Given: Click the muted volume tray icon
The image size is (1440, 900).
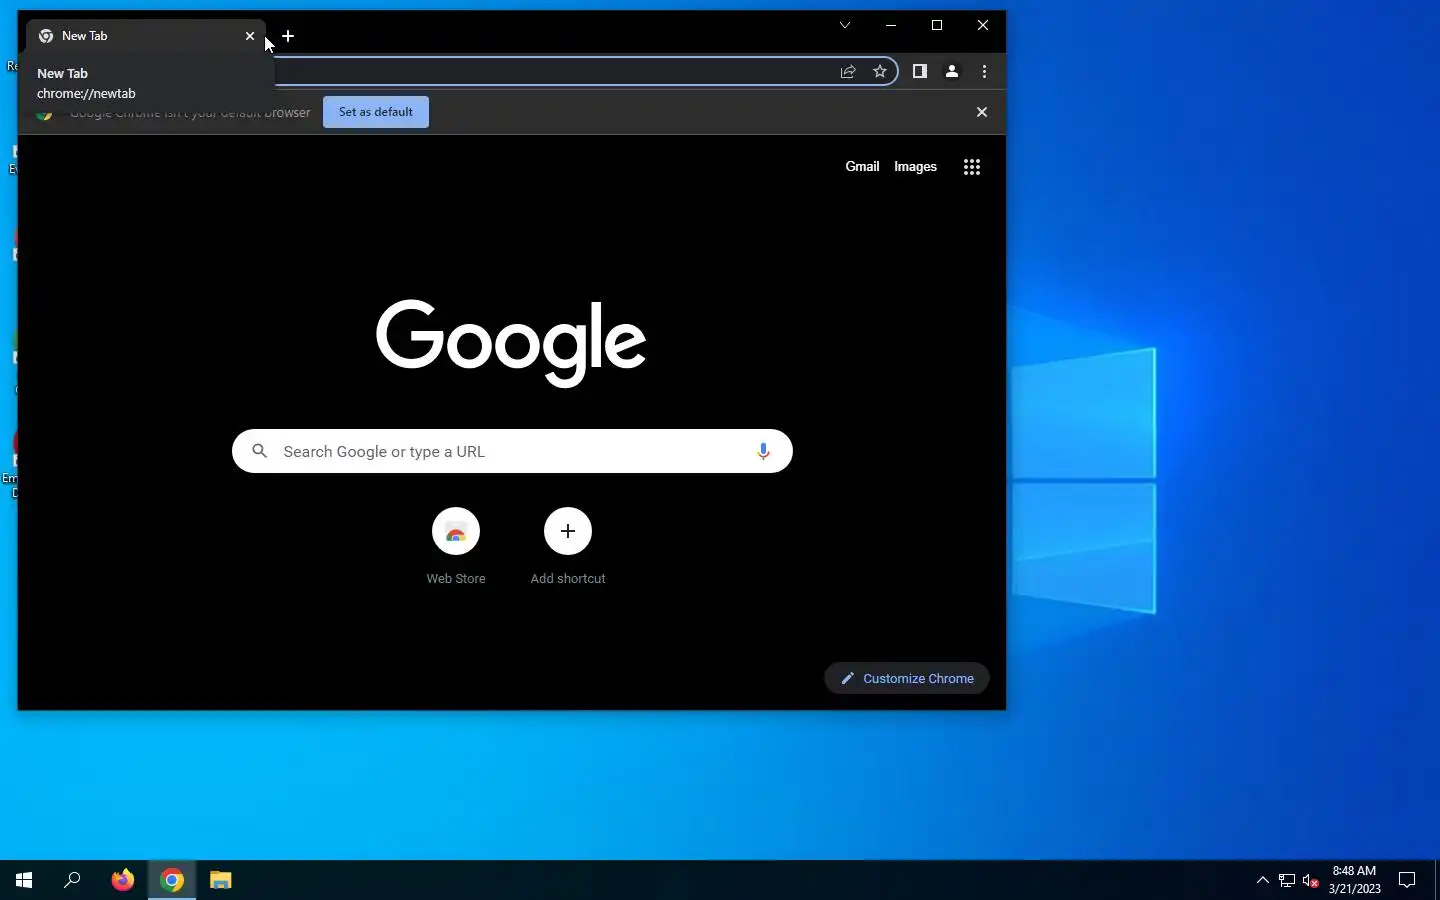Looking at the screenshot, I should 1311,880.
